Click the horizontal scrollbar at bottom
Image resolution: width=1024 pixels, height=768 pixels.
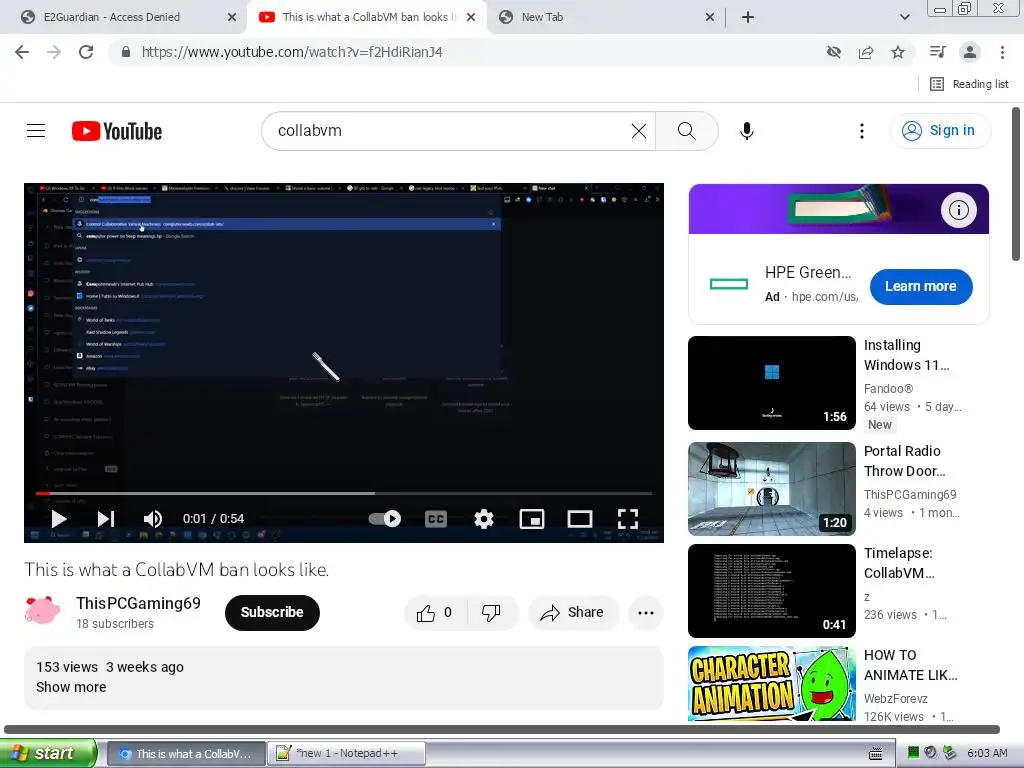coord(502,729)
